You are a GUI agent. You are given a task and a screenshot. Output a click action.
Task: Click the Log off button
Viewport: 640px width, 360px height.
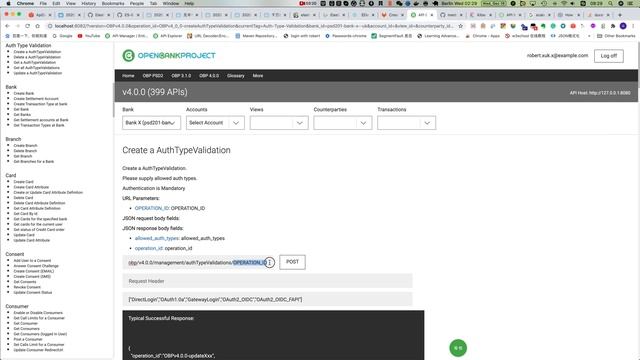click(609, 56)
